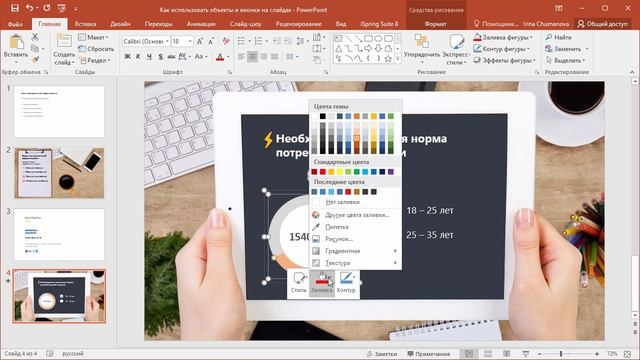The image size is (640, 360).
Task: Select slide 1 thumbnail
Action: [x=59, y=111]
